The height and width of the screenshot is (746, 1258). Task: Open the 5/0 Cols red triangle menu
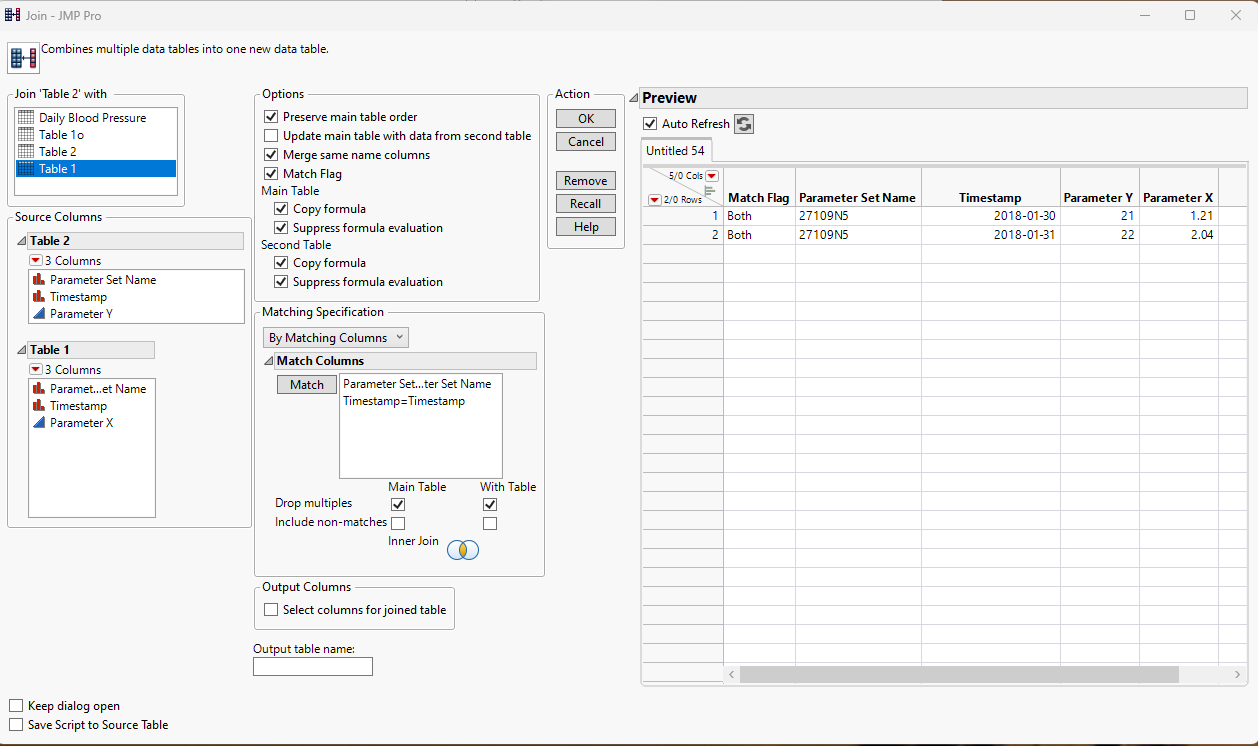(711, 174)
